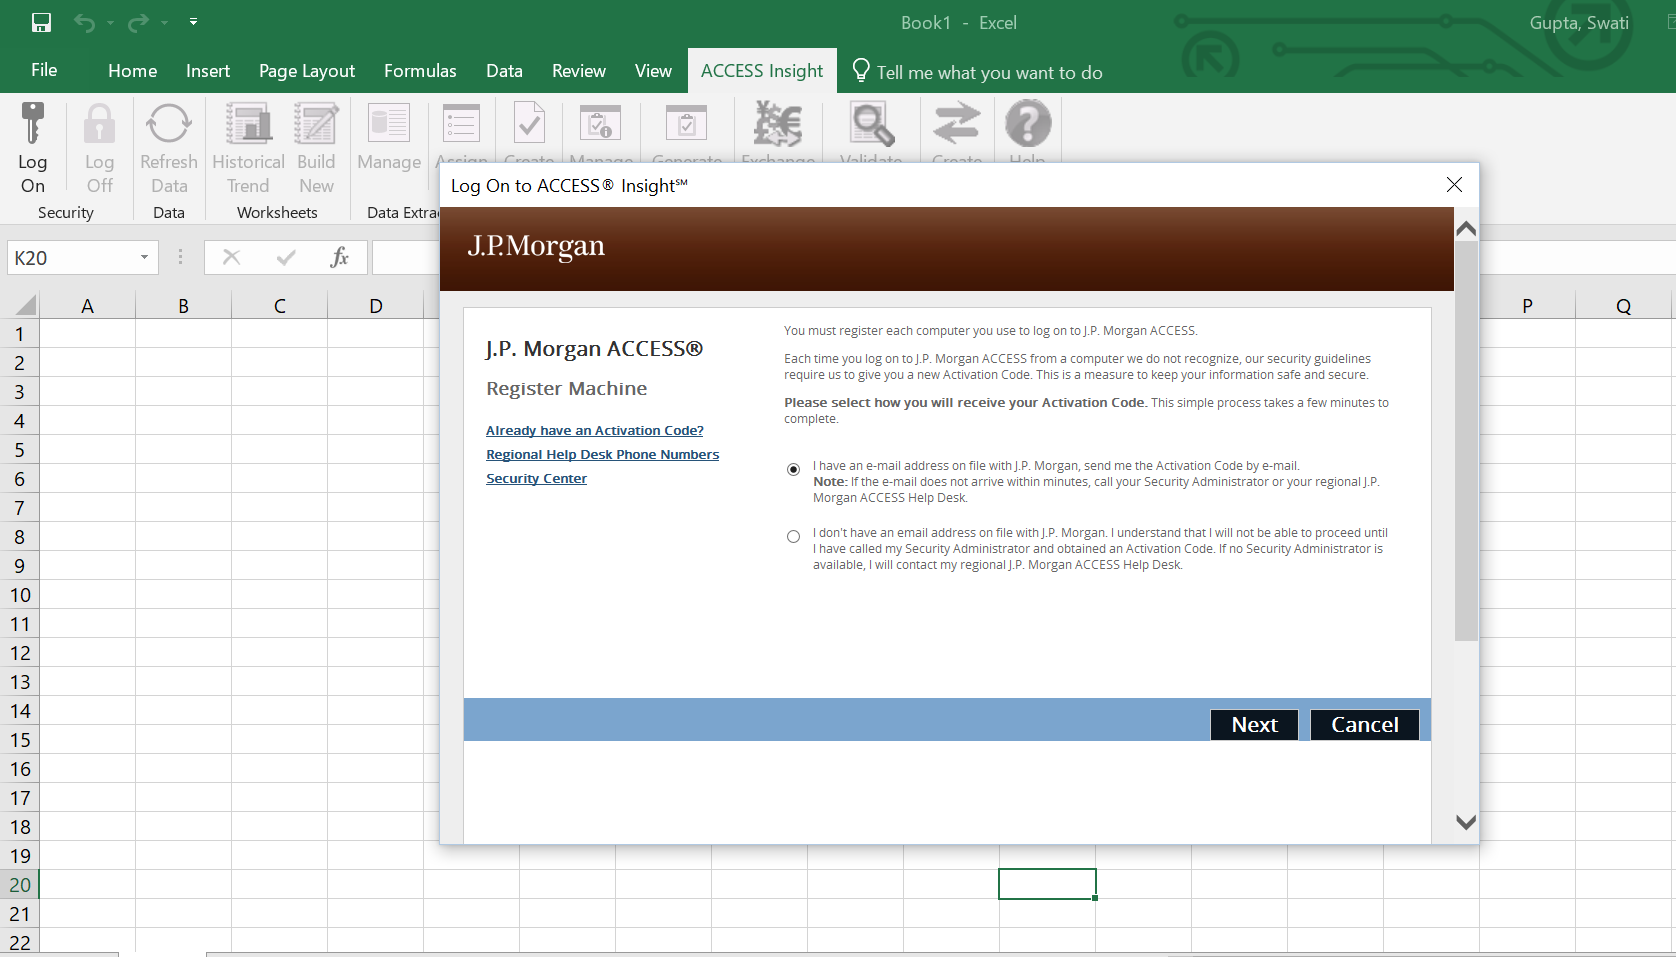1676x957 pixels.
Task: Click the Log Off padlock icon
Action: 99,124
